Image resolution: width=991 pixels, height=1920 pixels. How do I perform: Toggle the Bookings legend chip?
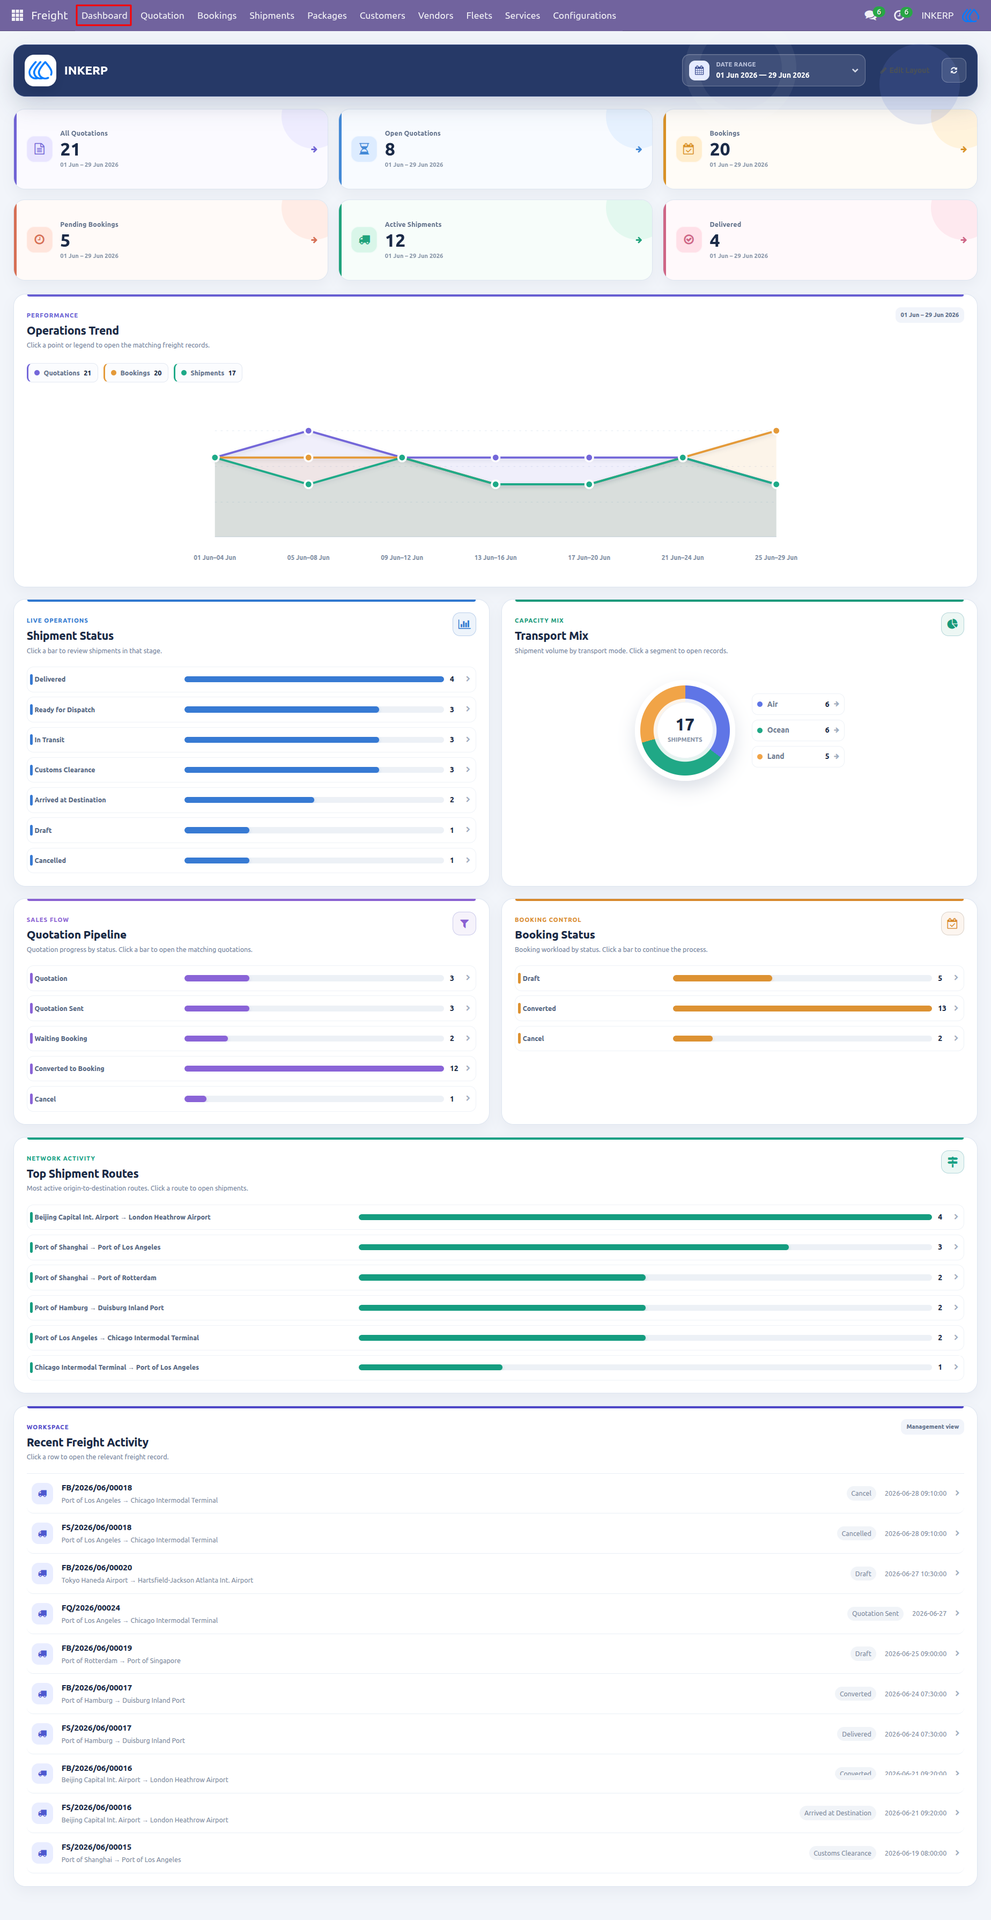pyautogui.click(x=136, y=373)
